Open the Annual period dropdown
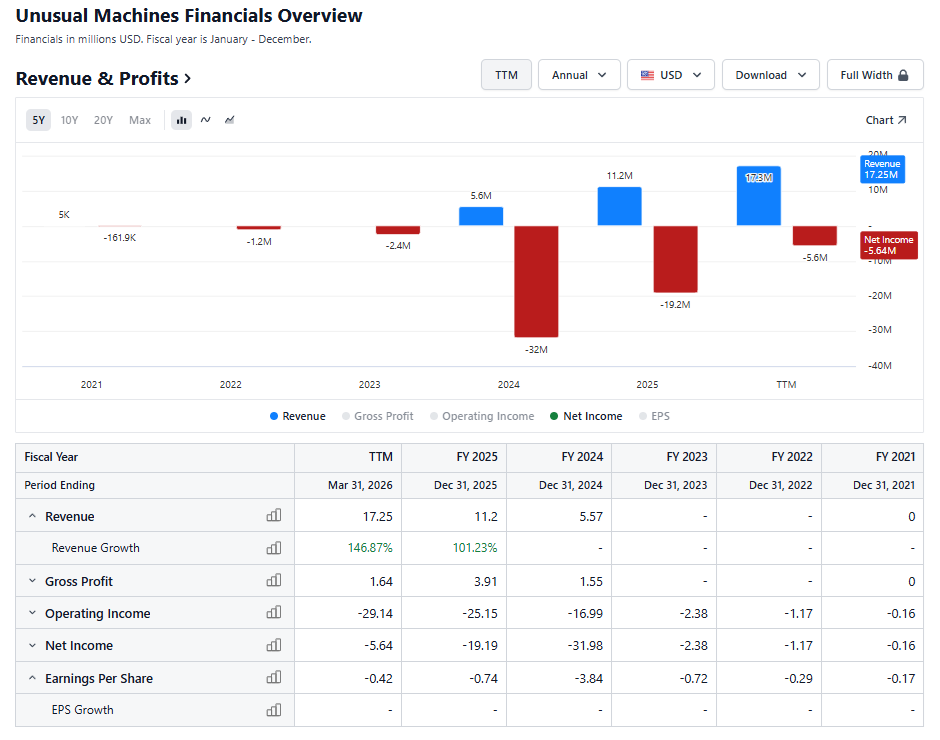This screenshot has height=740, width=940. pyautogui.click(x=579, y=75)
